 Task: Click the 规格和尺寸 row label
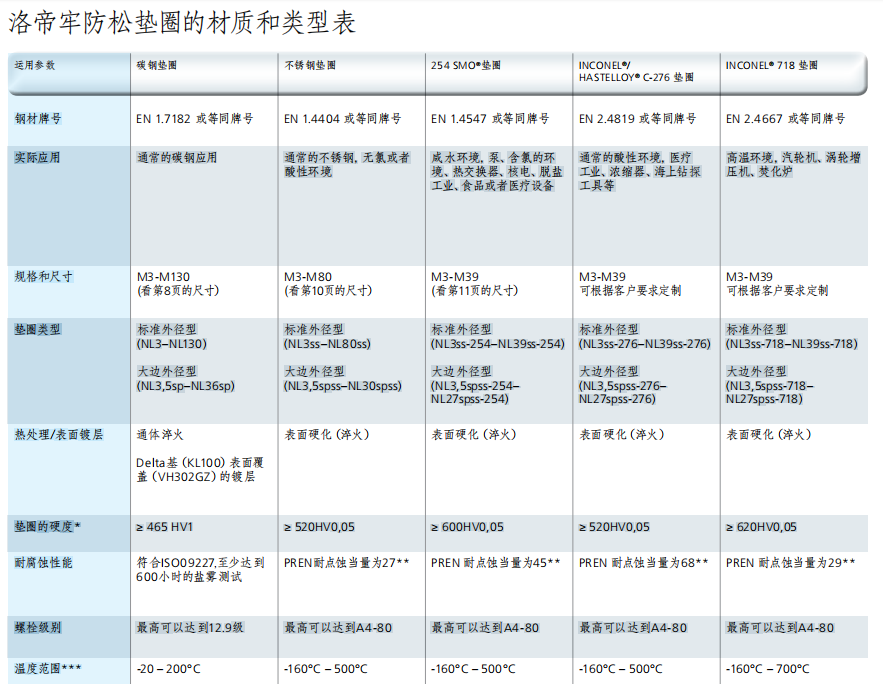(x=43, y=276)
